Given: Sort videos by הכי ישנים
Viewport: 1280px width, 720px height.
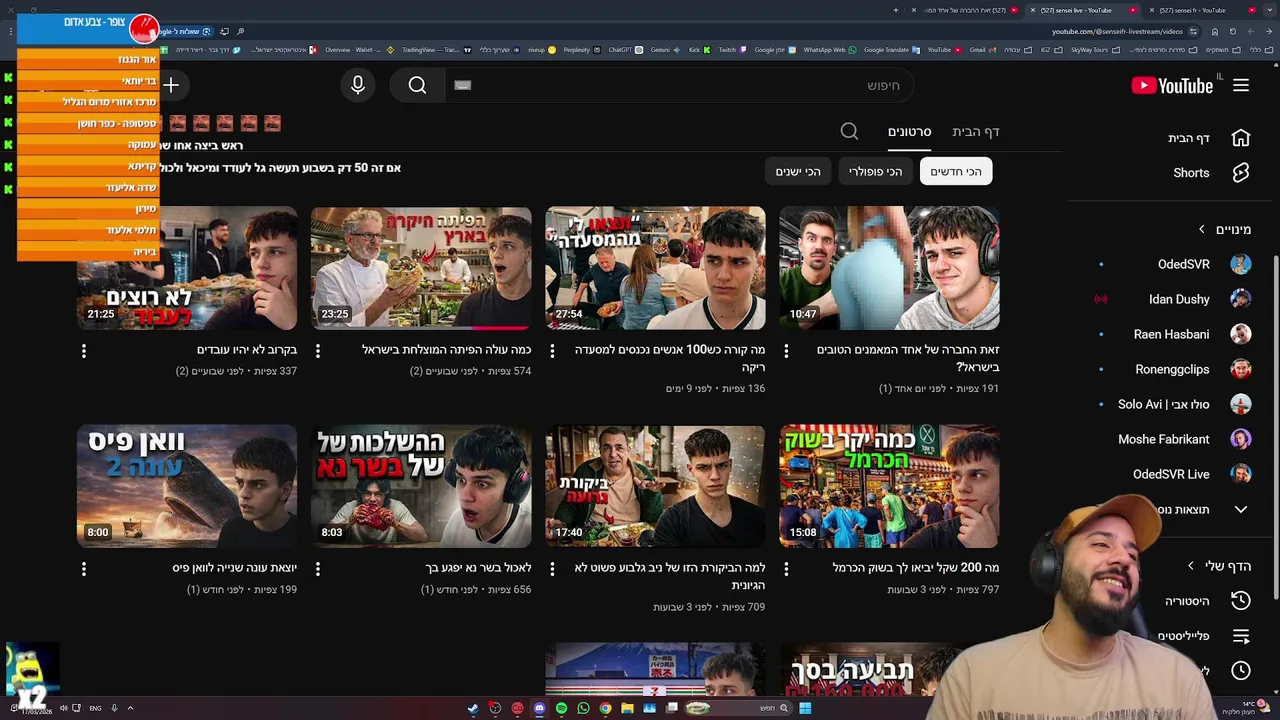Looking at the screenshot, I should 798,171.
